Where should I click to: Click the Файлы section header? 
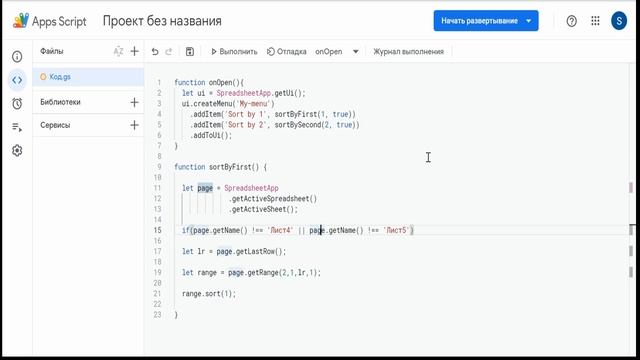tap(51, 51)
